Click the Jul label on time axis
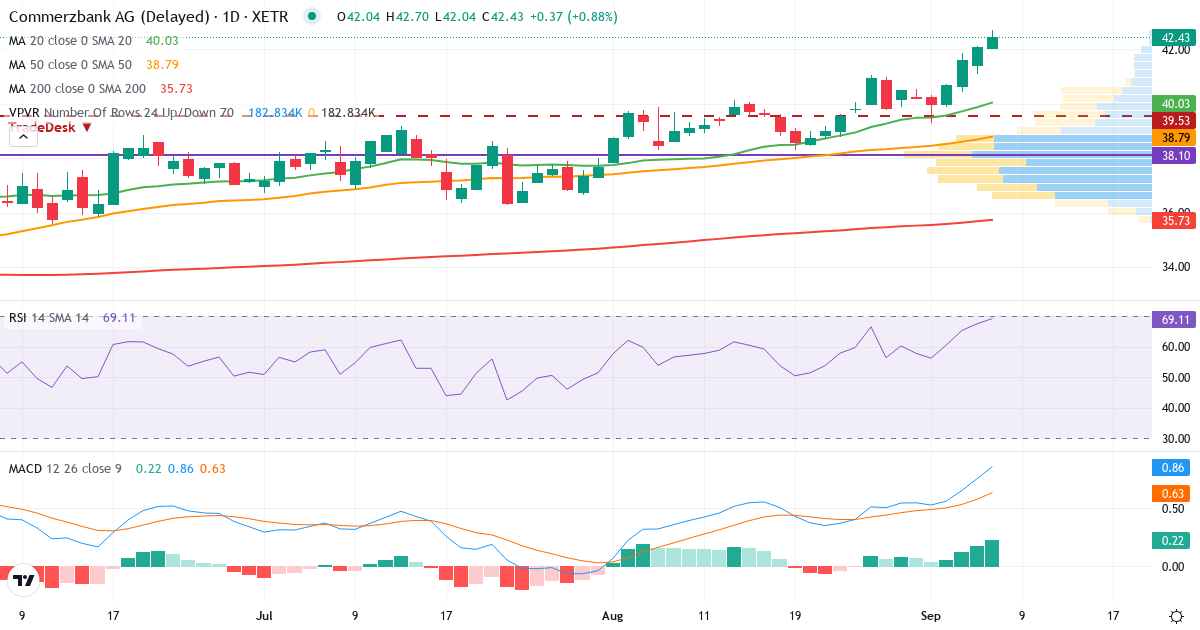This screenshot has width=1200, height=630. tap(264, 615)
